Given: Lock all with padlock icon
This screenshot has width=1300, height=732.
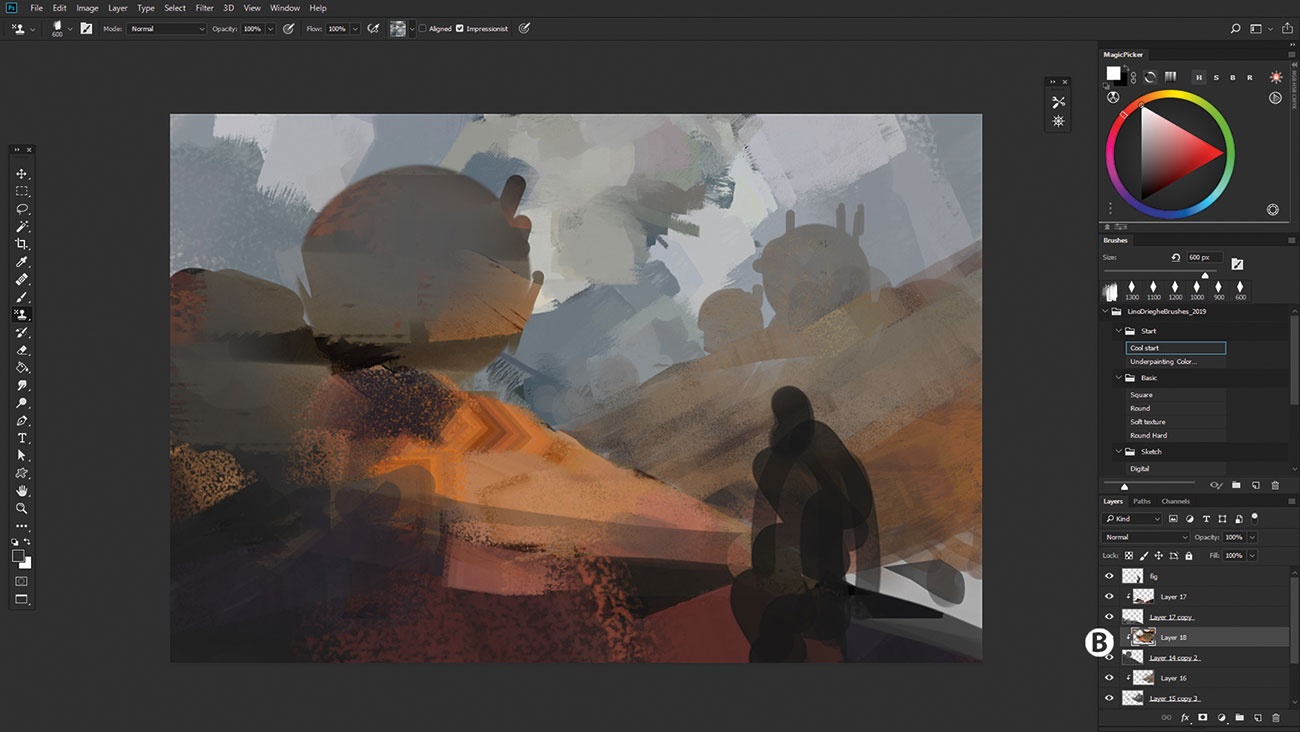Looking at the screenshot, I should pyautogui.click(x=1188, y=555).
